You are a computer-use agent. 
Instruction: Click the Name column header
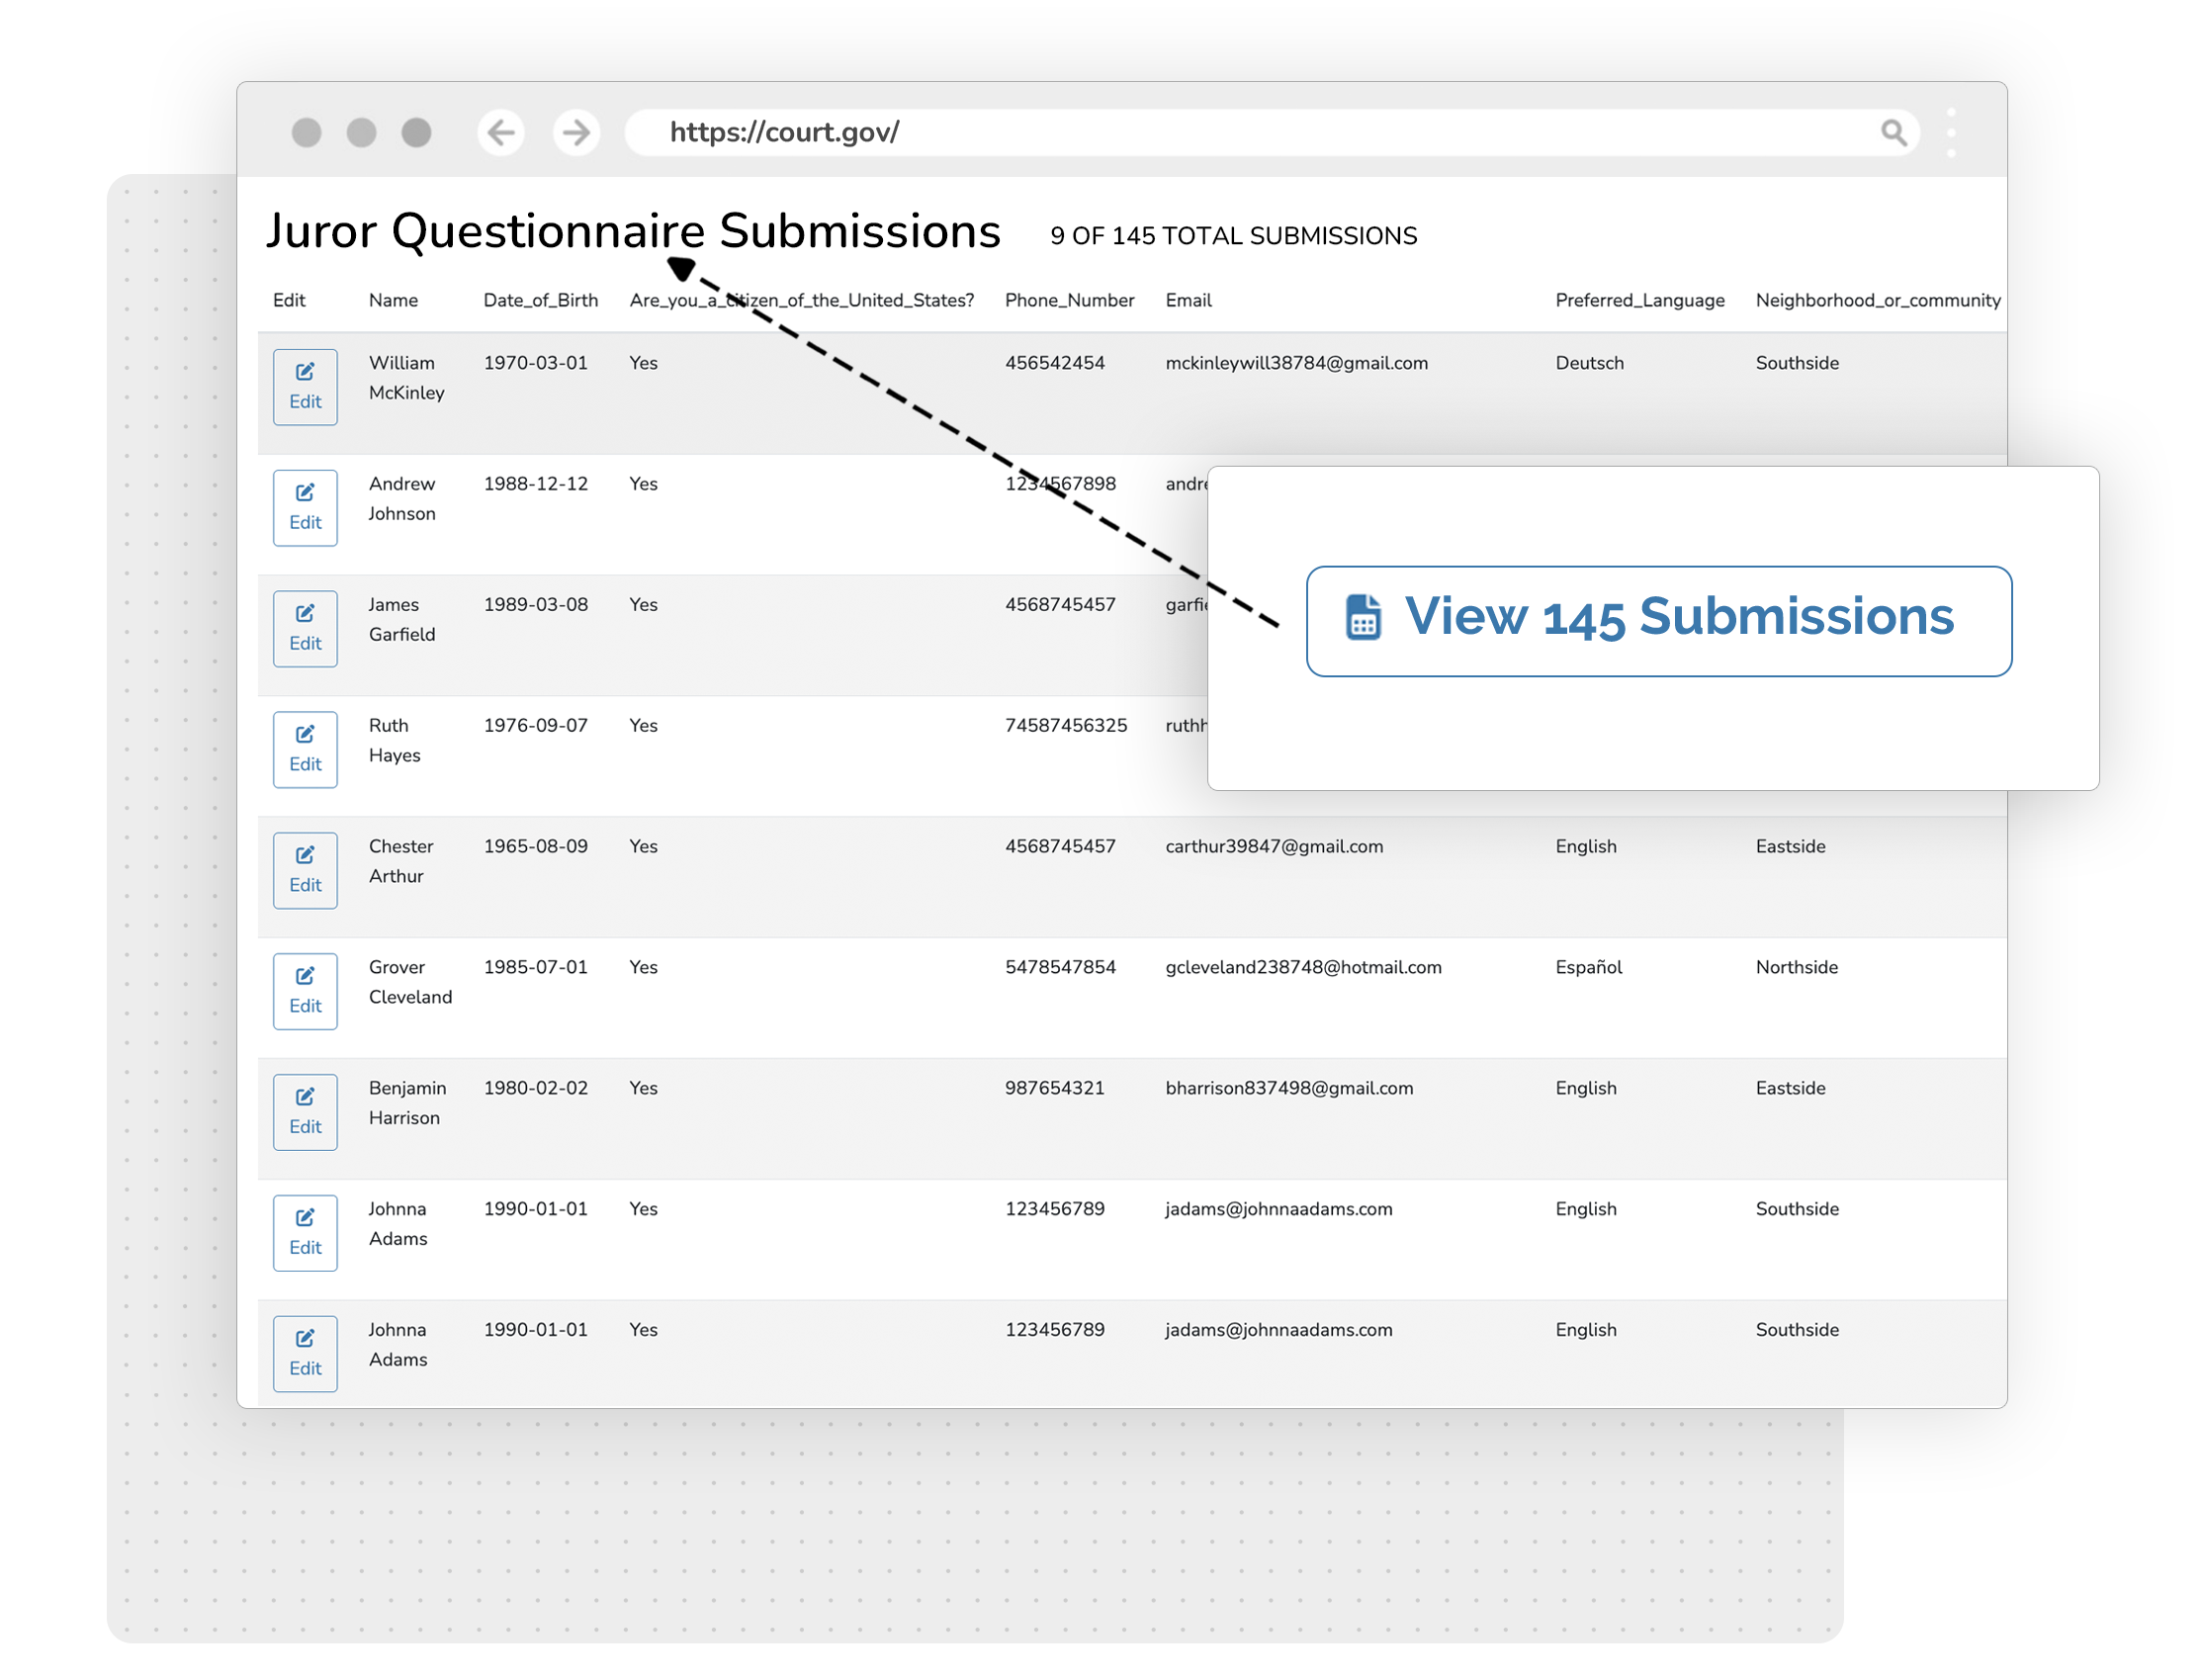393,300
